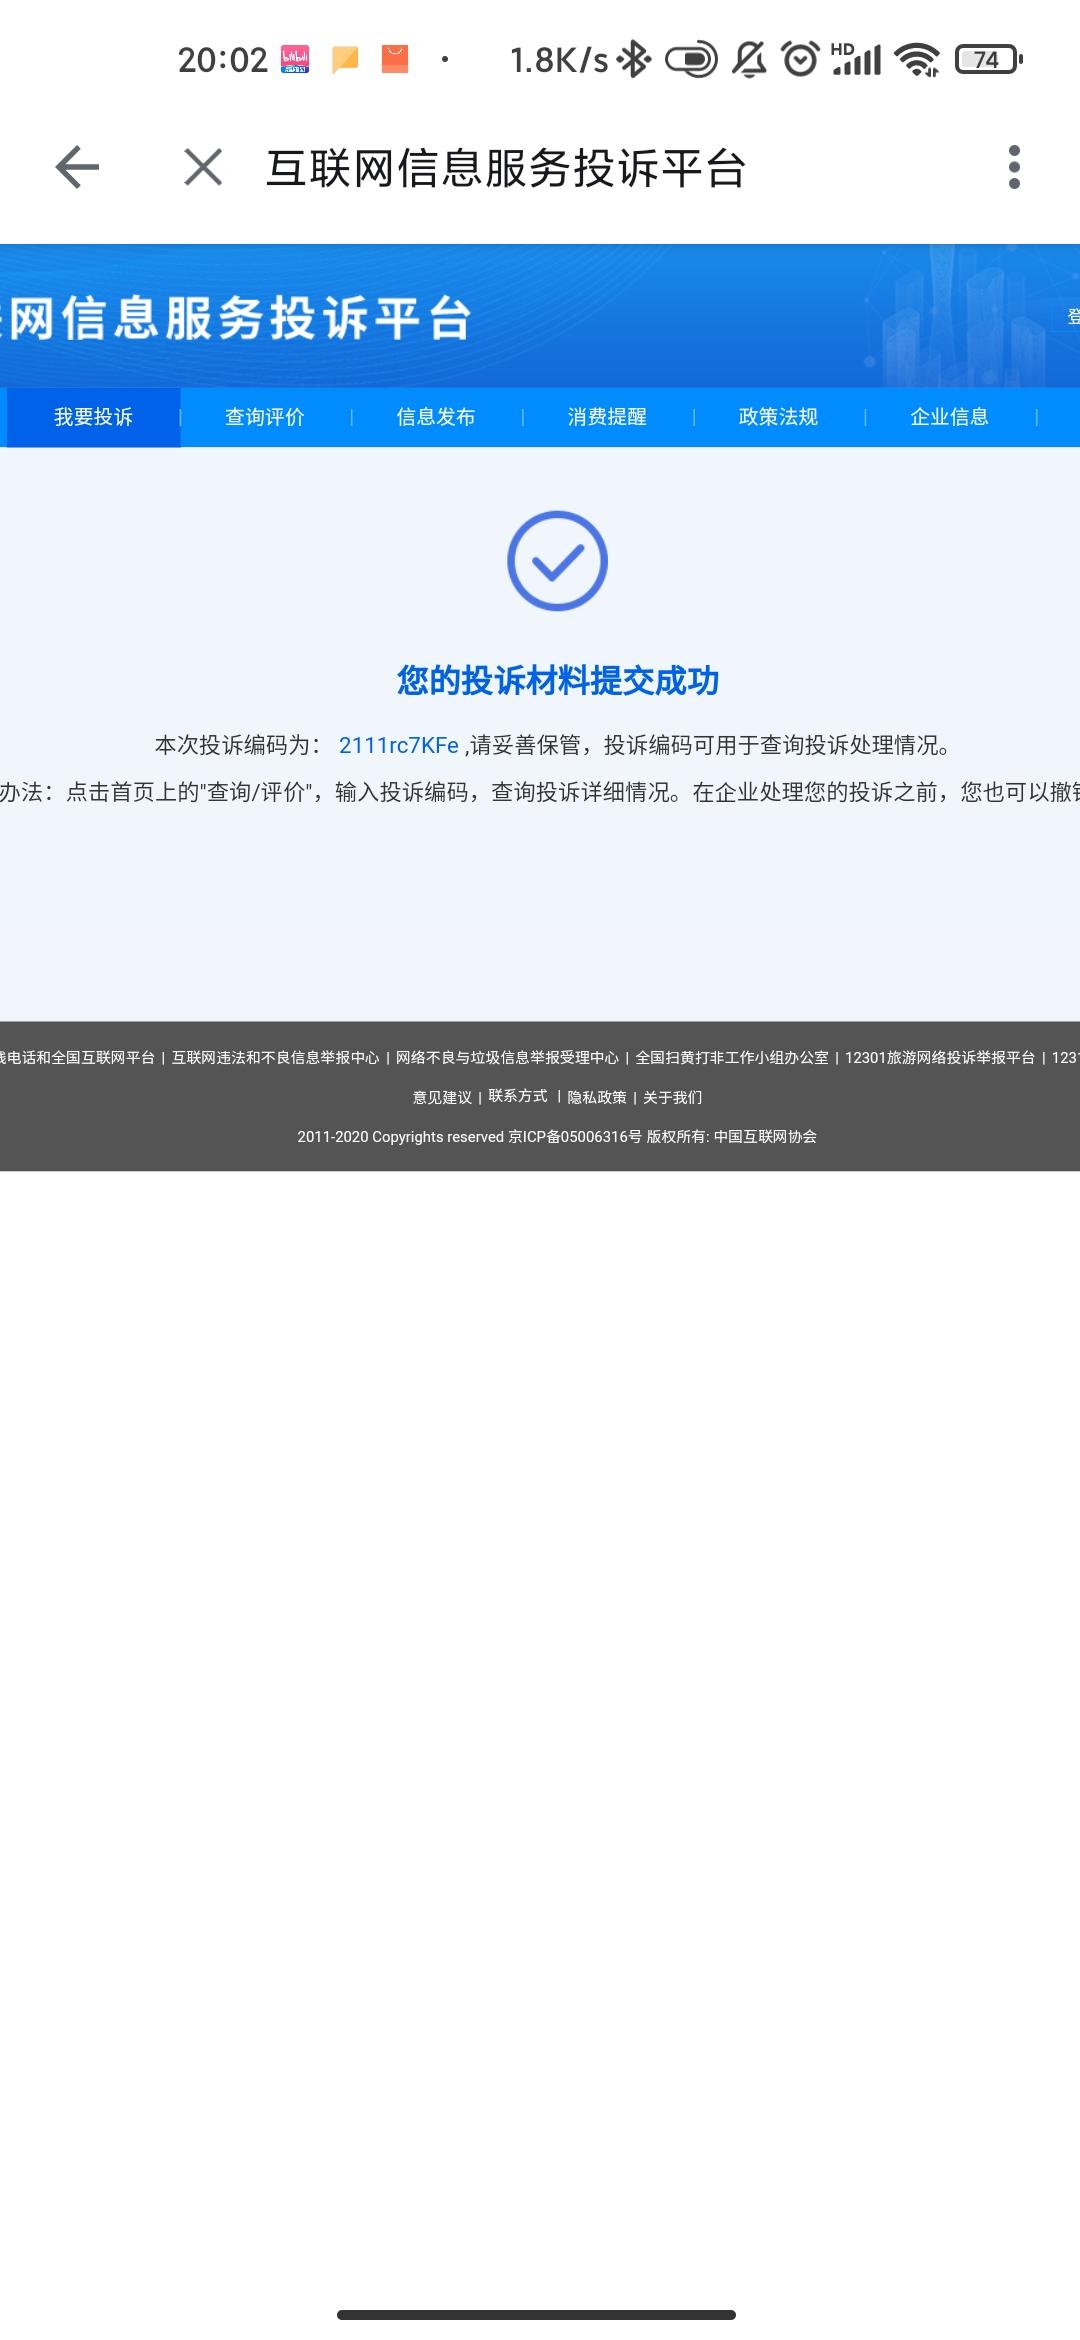1080x2340 pixels.
Task: Click the 京ICP备05006316号 text in footer
Action: pos(575,1137)
